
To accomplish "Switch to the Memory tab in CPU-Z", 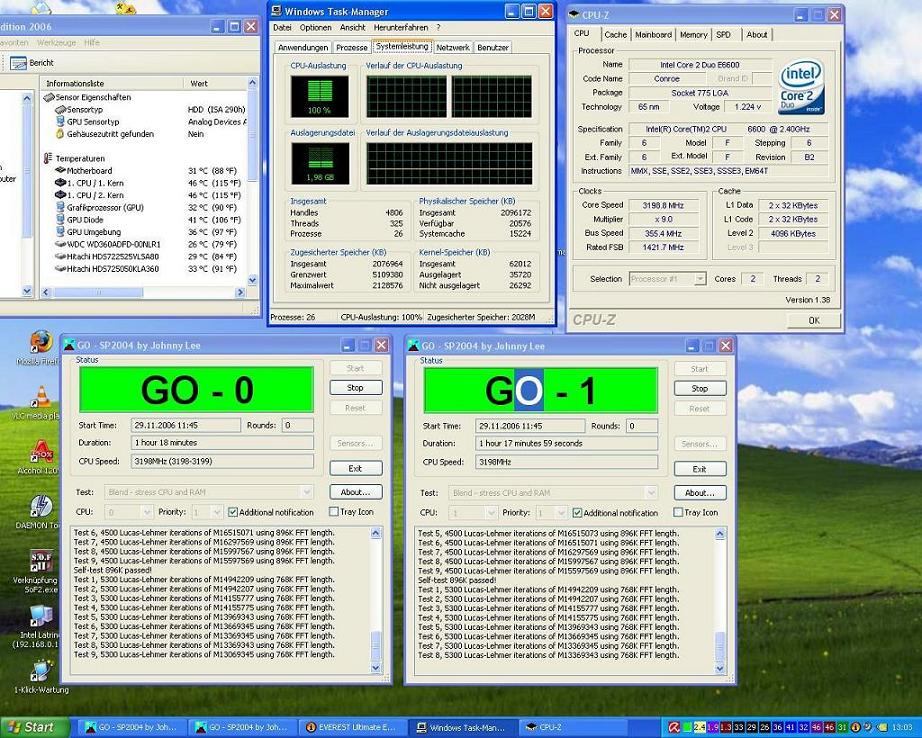I will 693,35.
